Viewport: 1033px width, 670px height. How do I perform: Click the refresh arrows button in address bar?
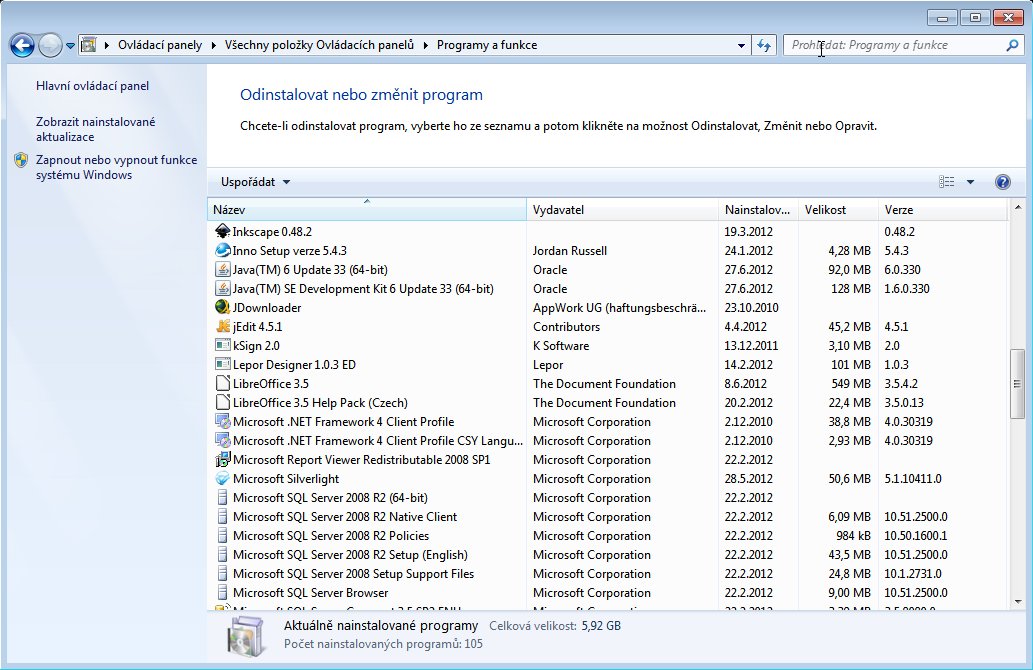tap(764, 45)
